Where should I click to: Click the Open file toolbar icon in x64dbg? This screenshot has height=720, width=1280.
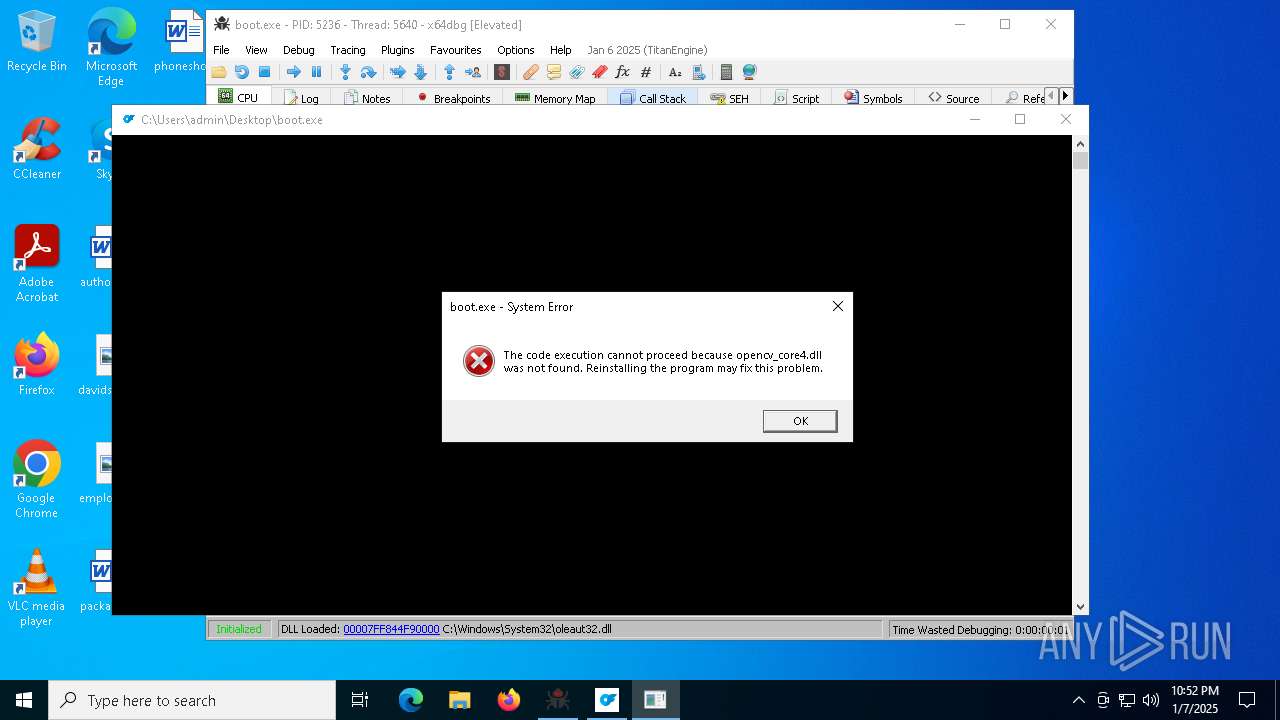(x=219, y=72)
